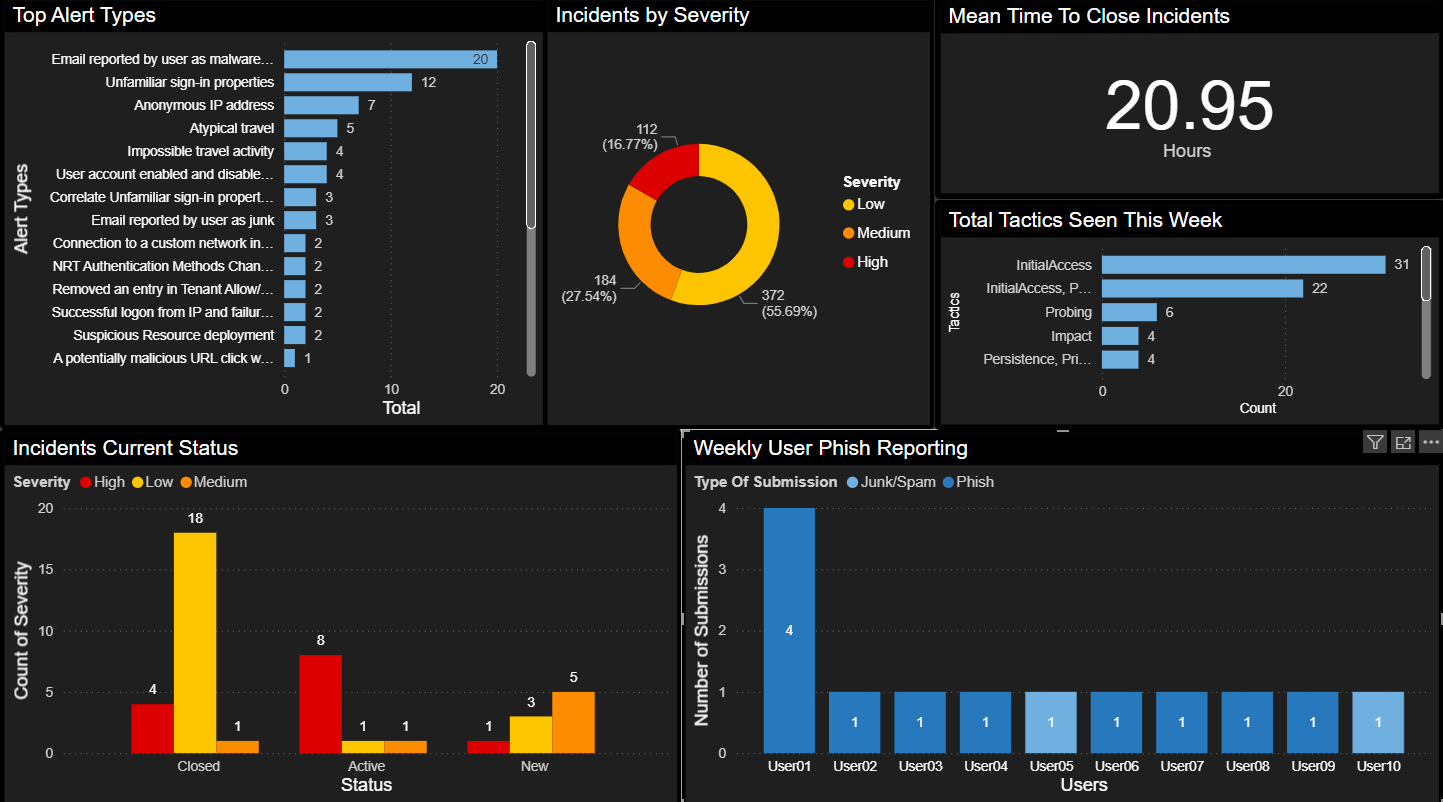
Task: Click the User10 Junk/Spam bar
Action: pyautogui.click(x=1378, y=722)
